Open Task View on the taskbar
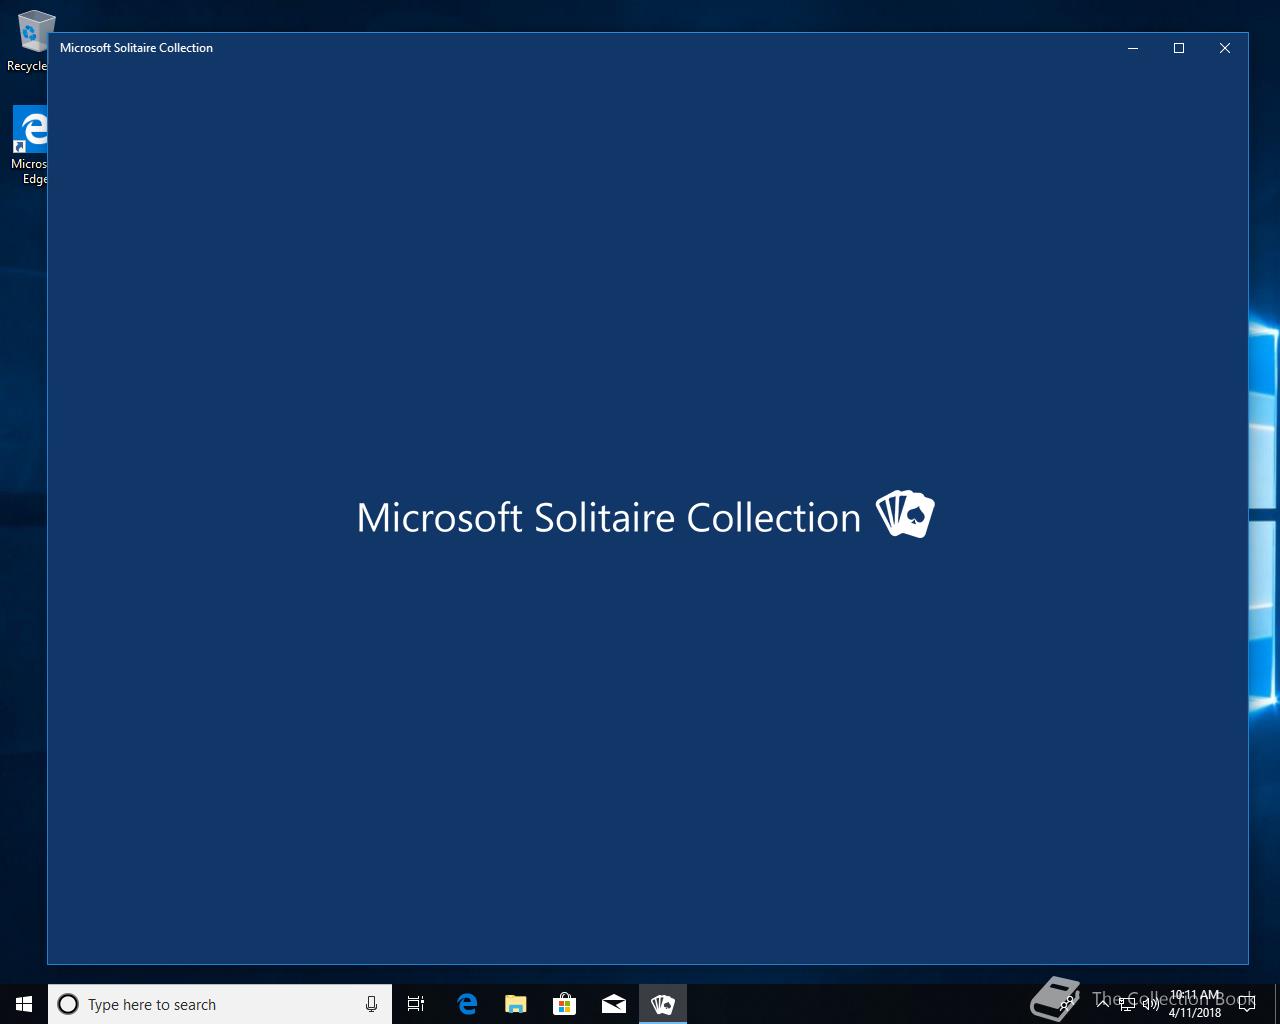 pyautogui.click(x=416, y=1004)
